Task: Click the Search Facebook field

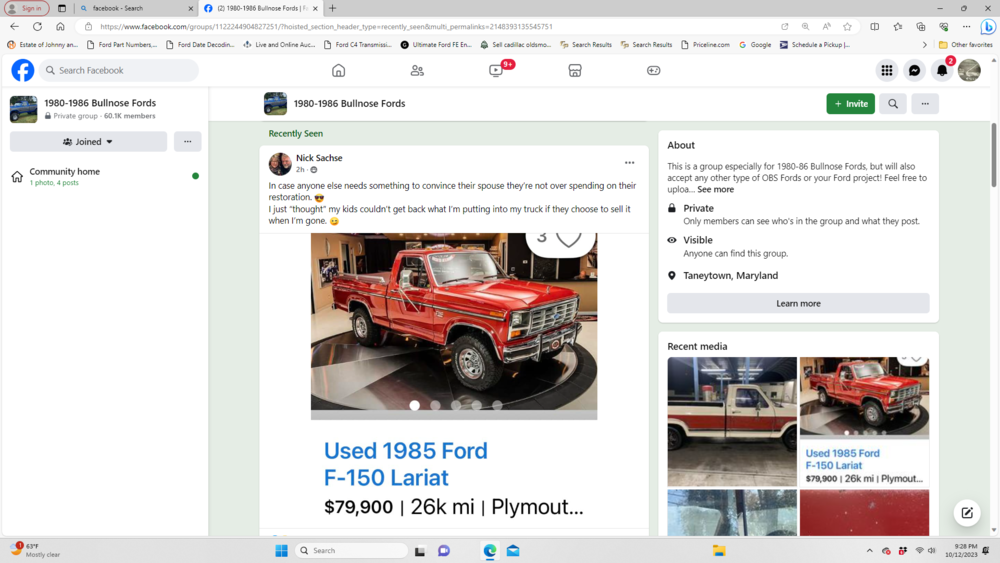Action: 119,70
